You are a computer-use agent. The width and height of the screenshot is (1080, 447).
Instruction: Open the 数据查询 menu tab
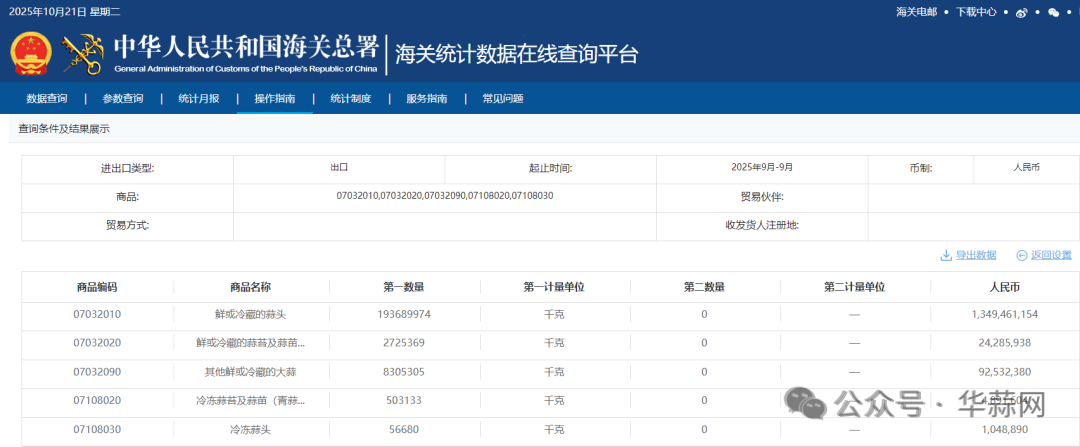(x=47, y=99)
